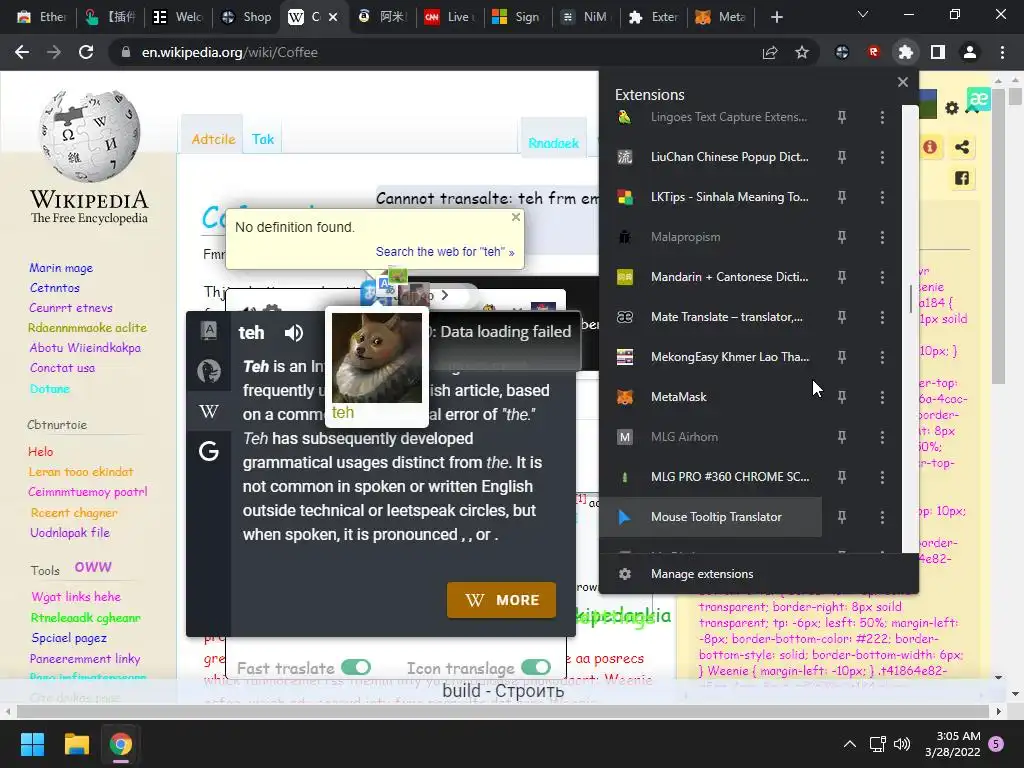Switch to the Extensions browser tab
The image size is (1024, 768).
click(x=653, y=17)
